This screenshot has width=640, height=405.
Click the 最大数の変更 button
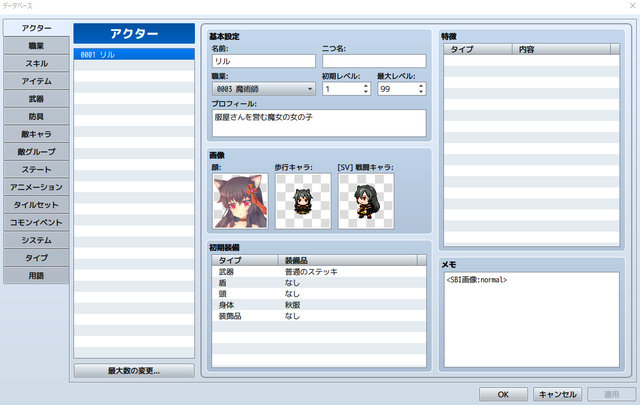pyautogui.click(x=134, y=371)
